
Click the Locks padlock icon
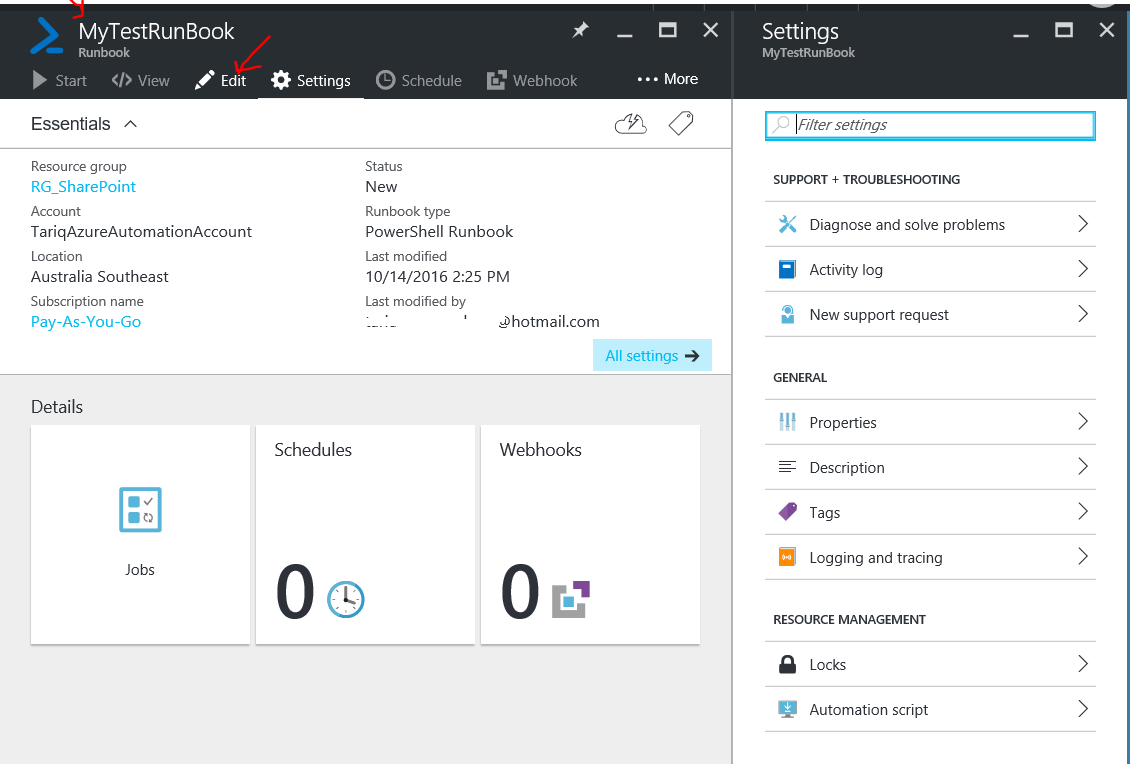[787, 664]
